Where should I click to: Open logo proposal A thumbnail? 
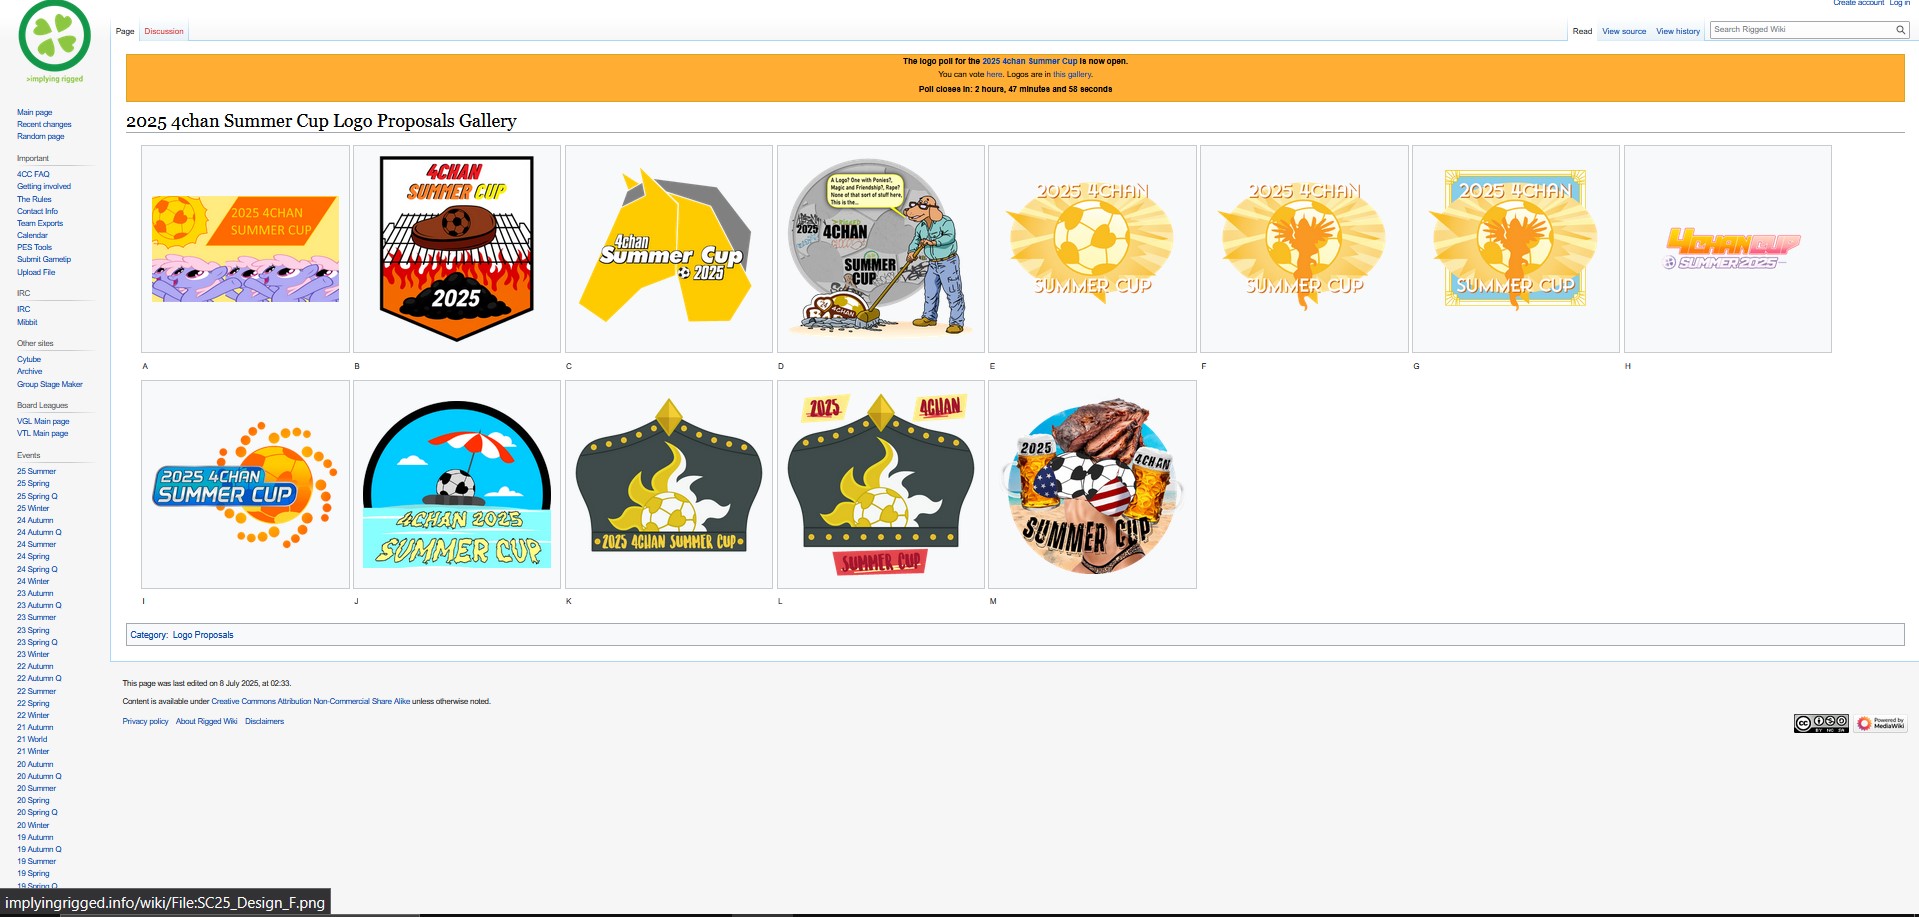click(x=245, y=249)
